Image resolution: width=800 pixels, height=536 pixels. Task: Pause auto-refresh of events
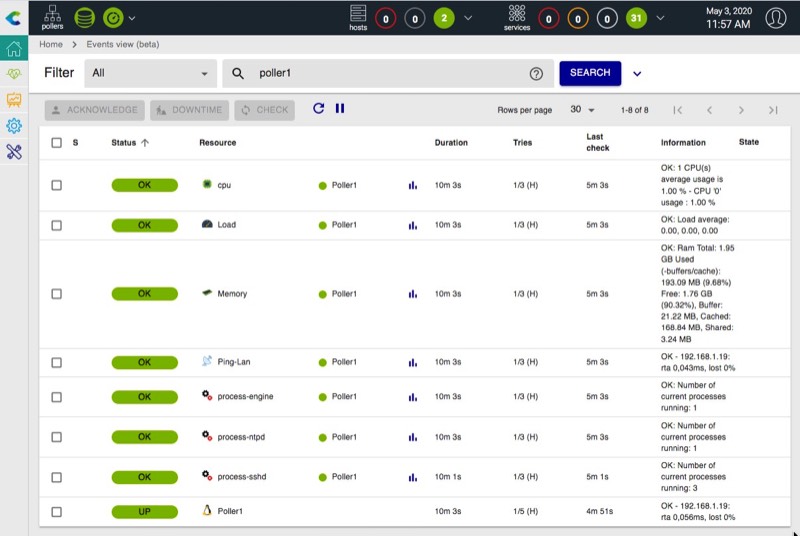[340, 109]
